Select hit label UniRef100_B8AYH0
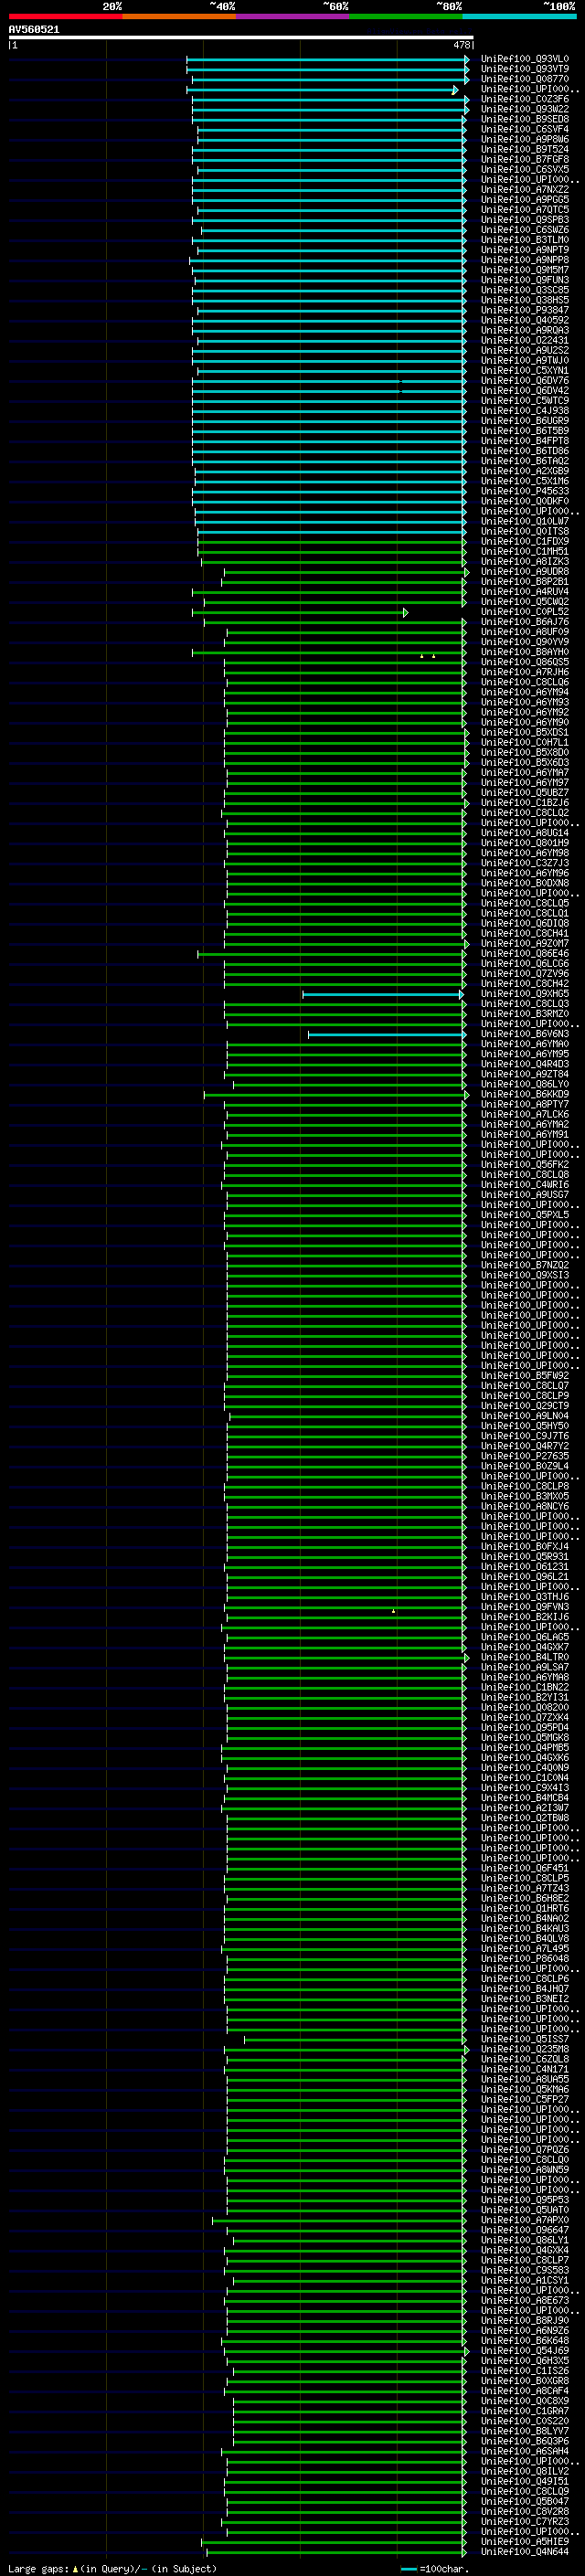Image resolution: width=585 pixels, height=2576 pixels. pyautogui.click(x=525, y=652)
